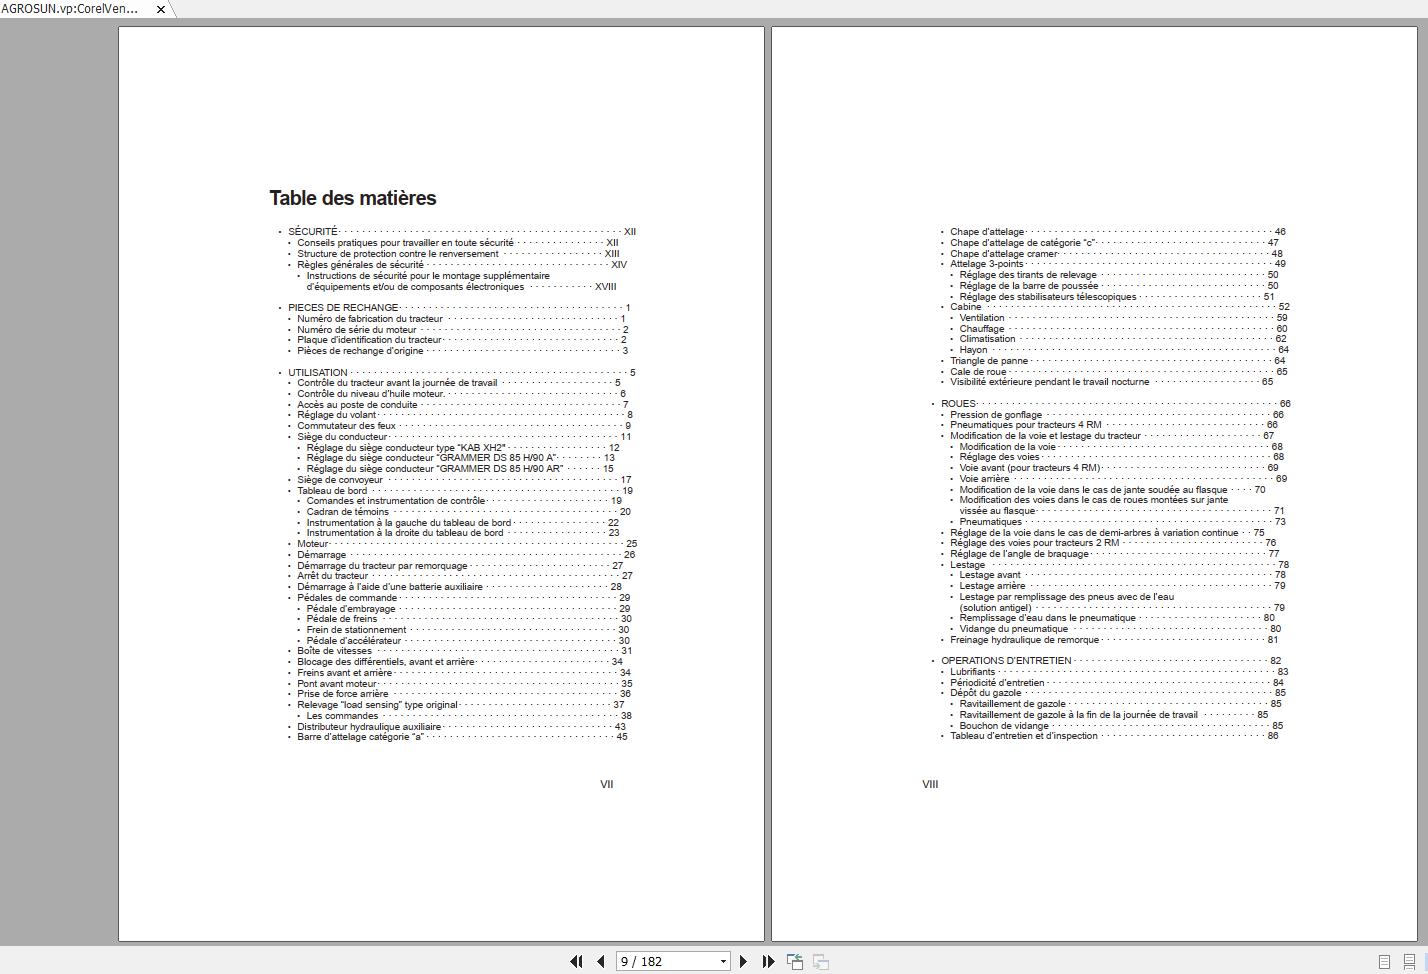Go to the first page
The image size is (1428, 974).
pyautogui.click(x=576, y=961)
